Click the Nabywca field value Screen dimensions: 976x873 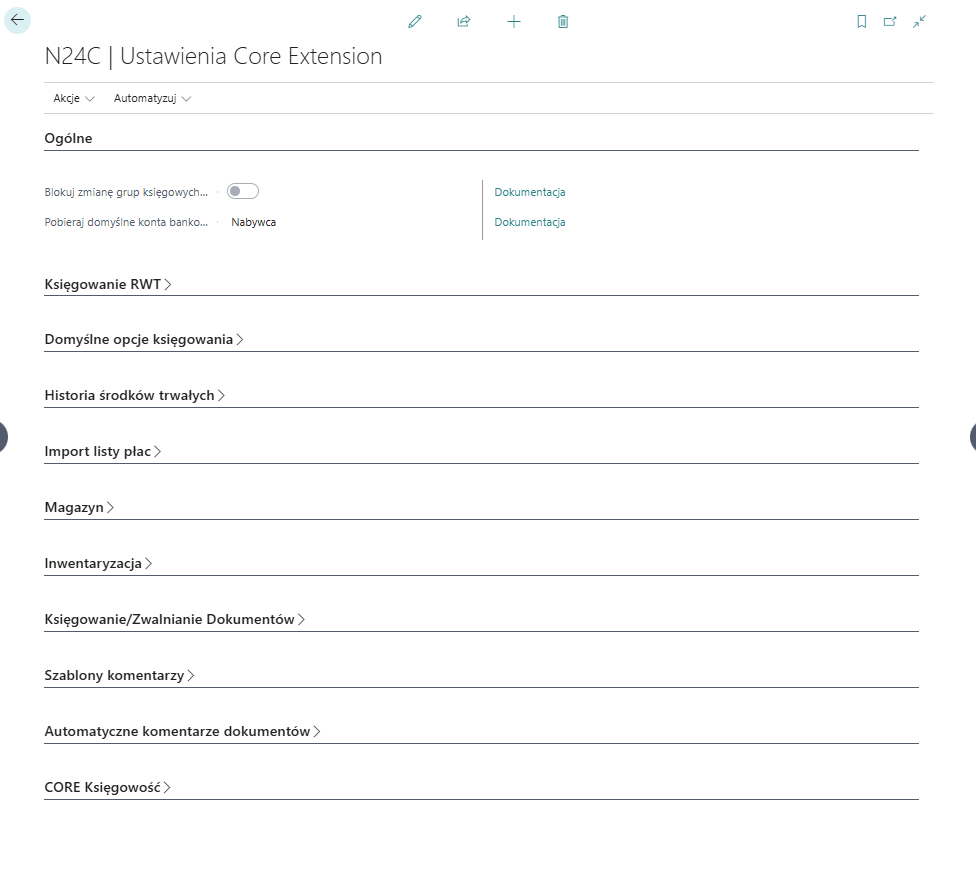pos(254,222)
